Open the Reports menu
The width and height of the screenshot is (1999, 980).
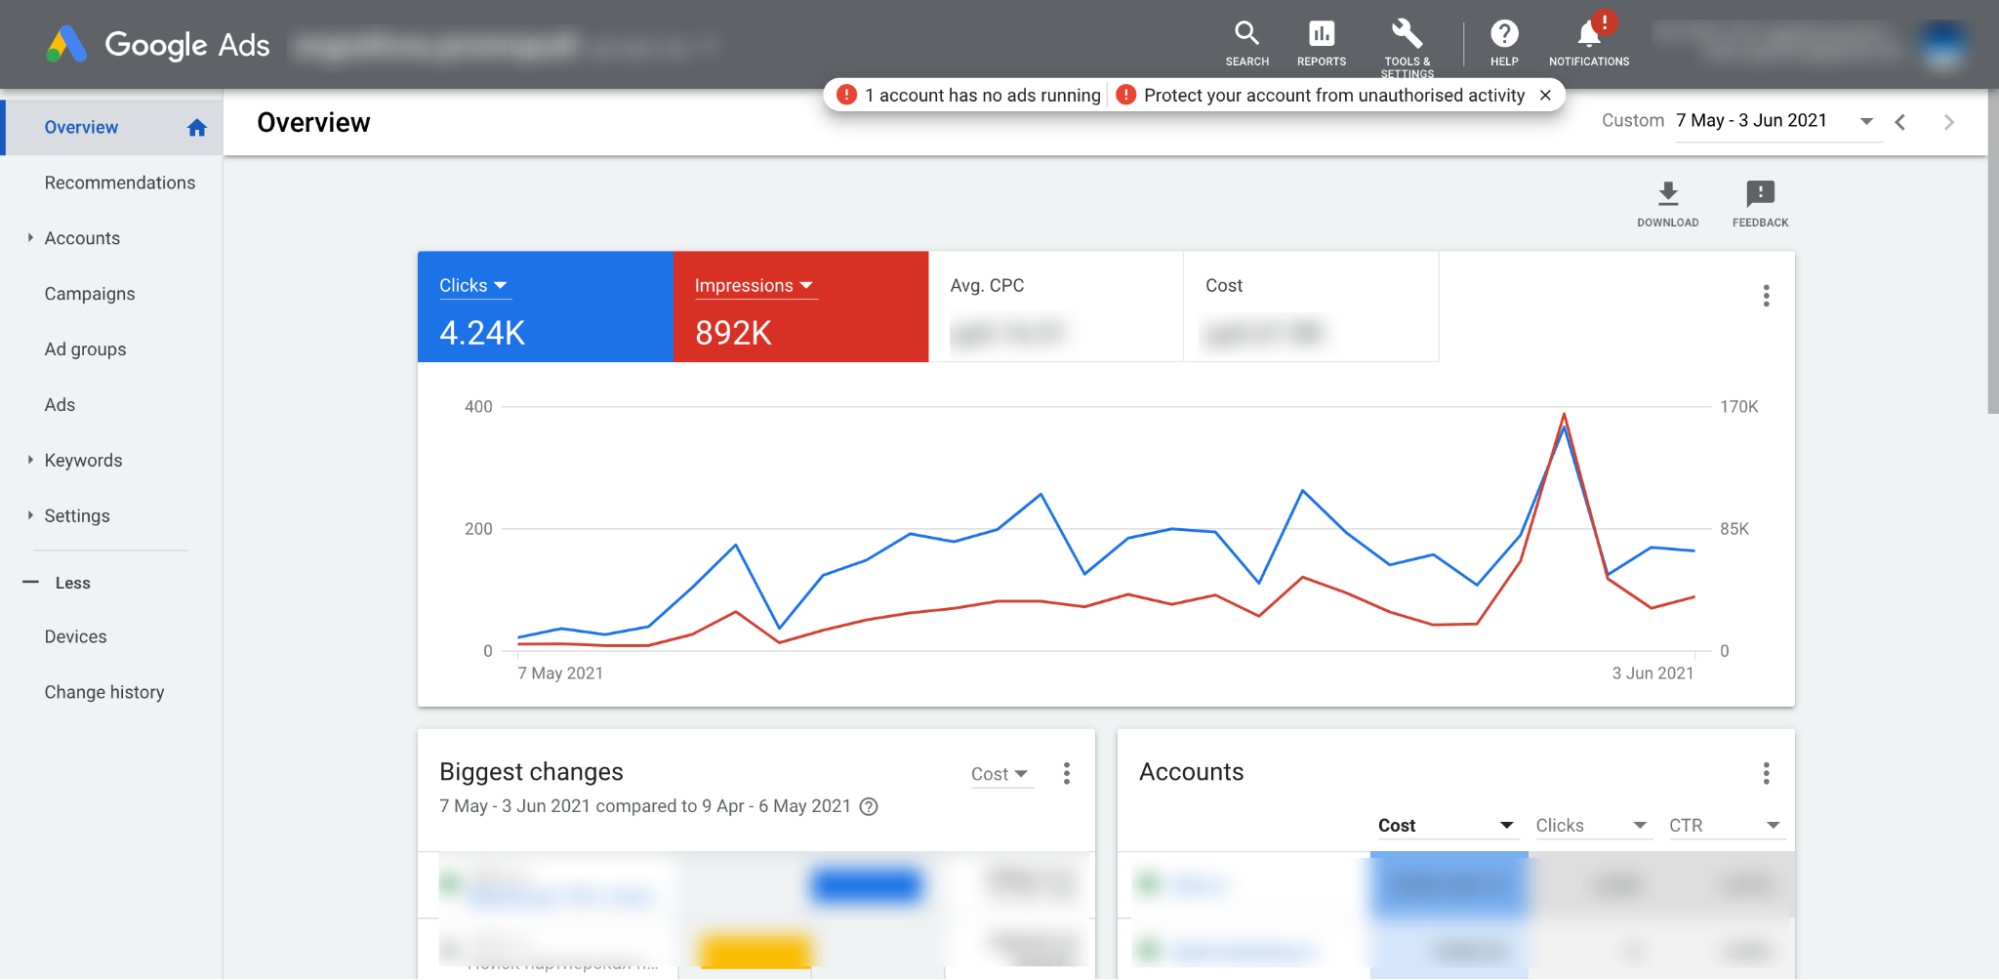[x=1321, y=44]
